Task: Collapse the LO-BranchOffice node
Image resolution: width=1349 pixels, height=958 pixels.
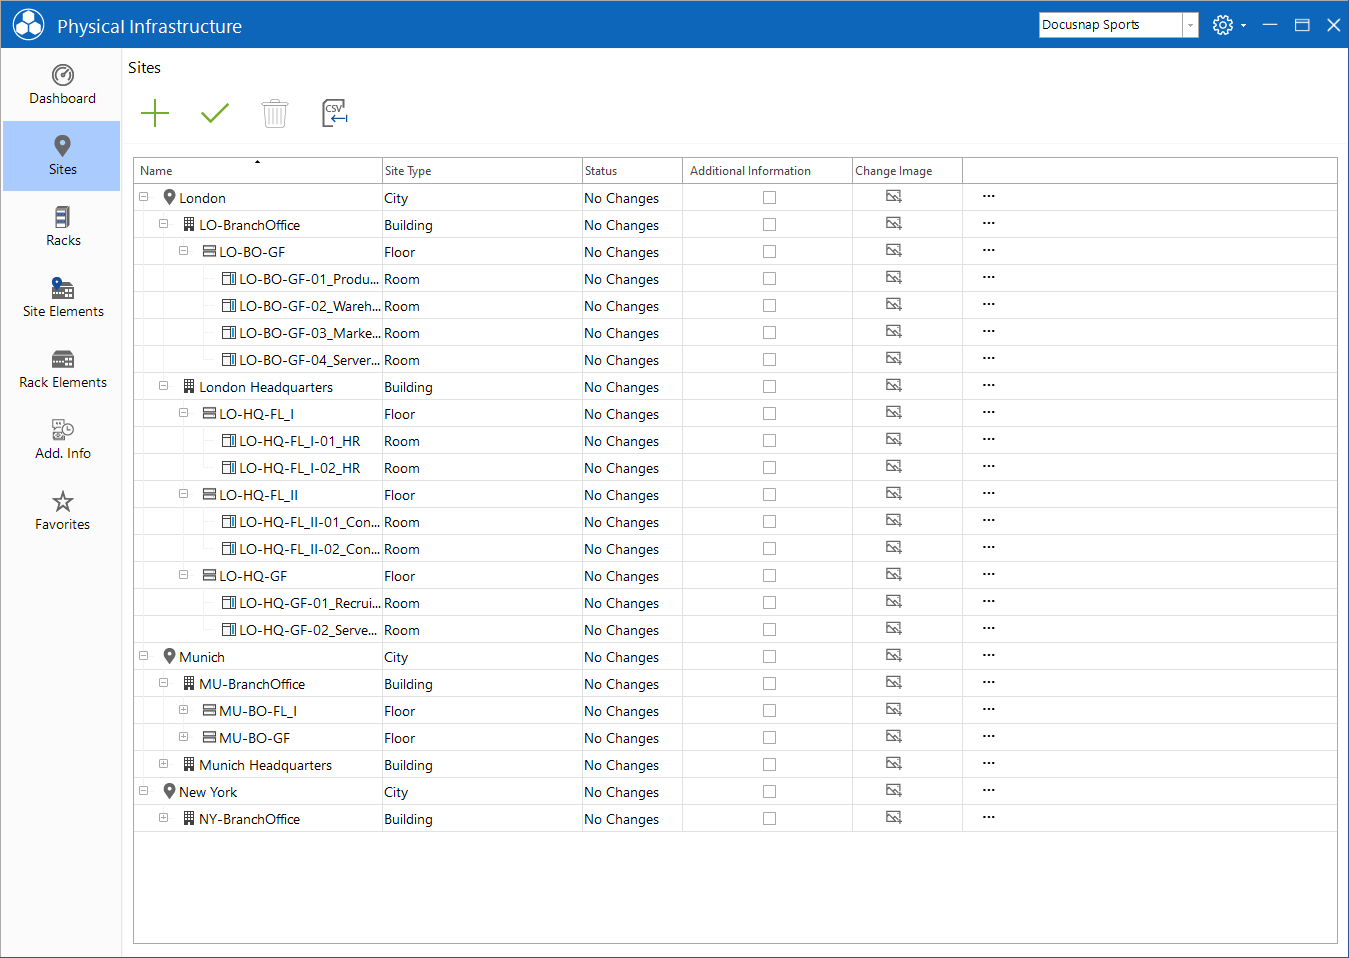Action: coord(164,224)
